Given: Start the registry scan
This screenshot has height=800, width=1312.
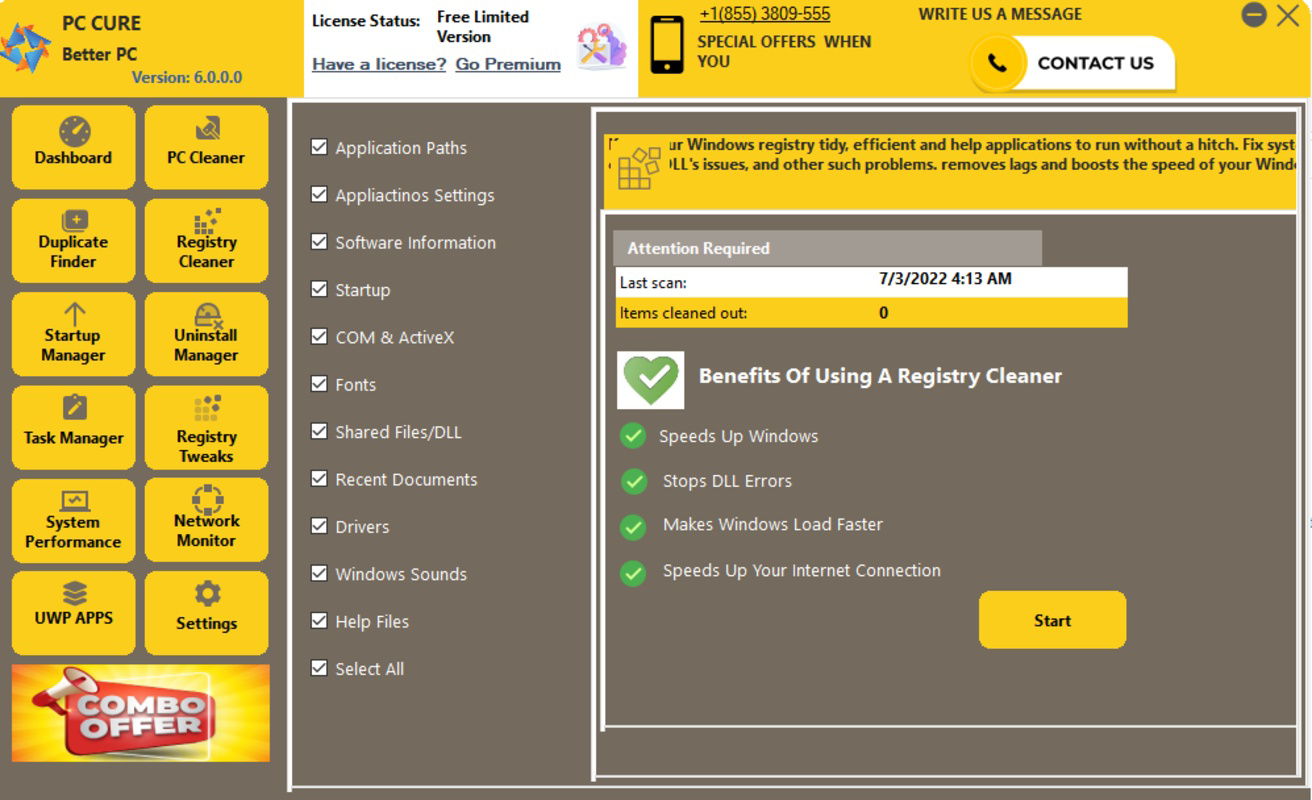Looking at the screenshot, I should point(1052,620).
